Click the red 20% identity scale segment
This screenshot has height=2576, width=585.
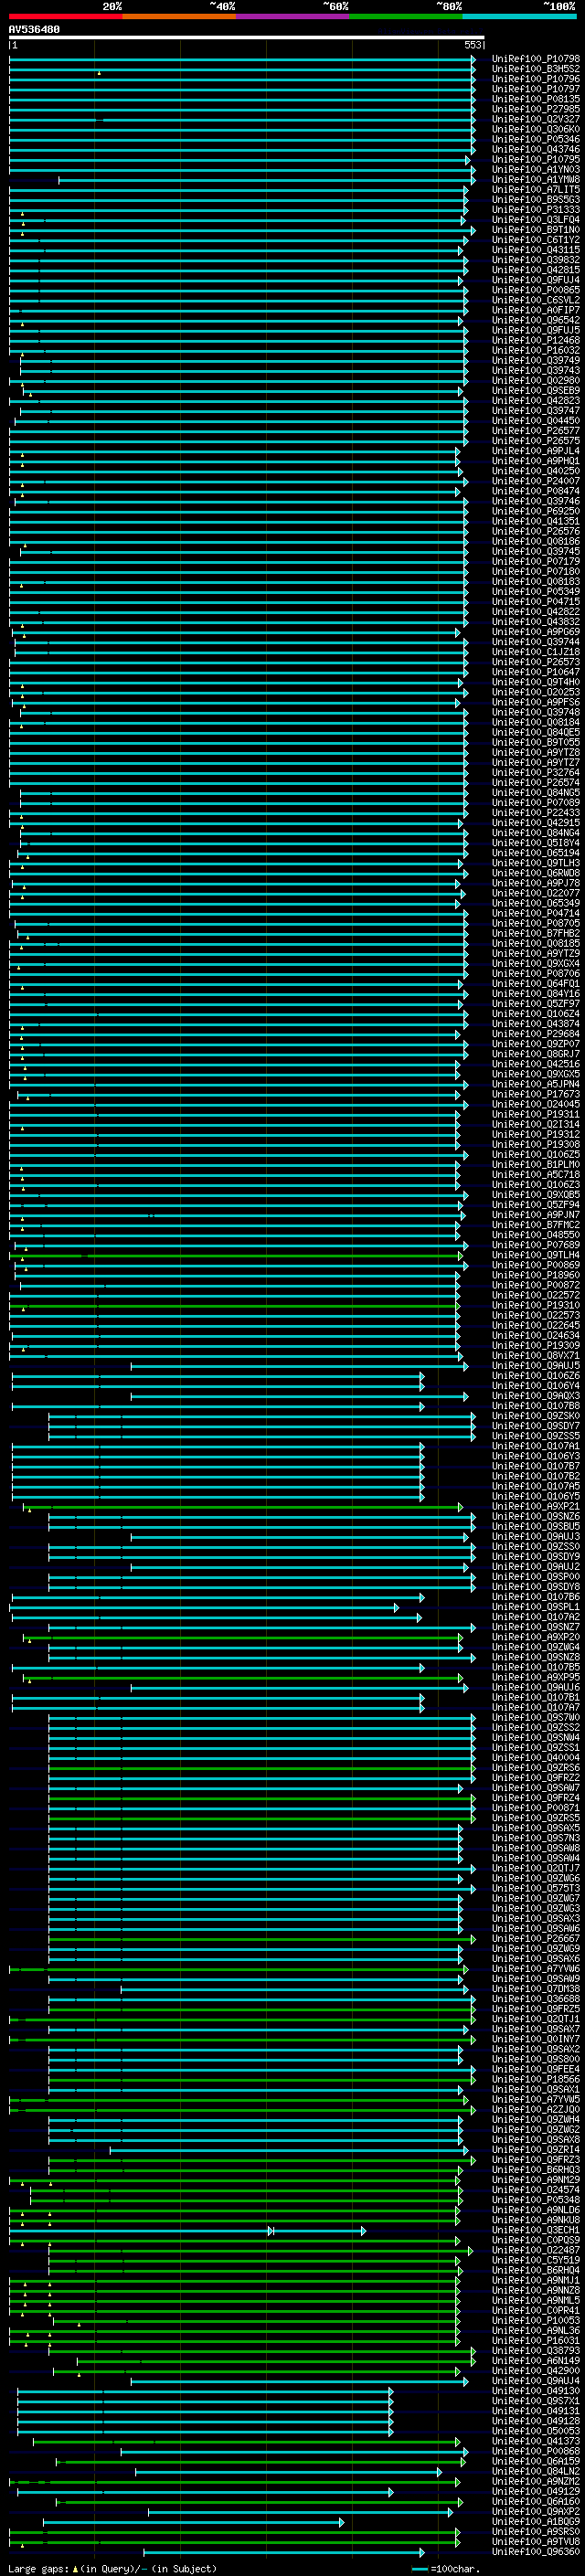[x=66, y=16]
